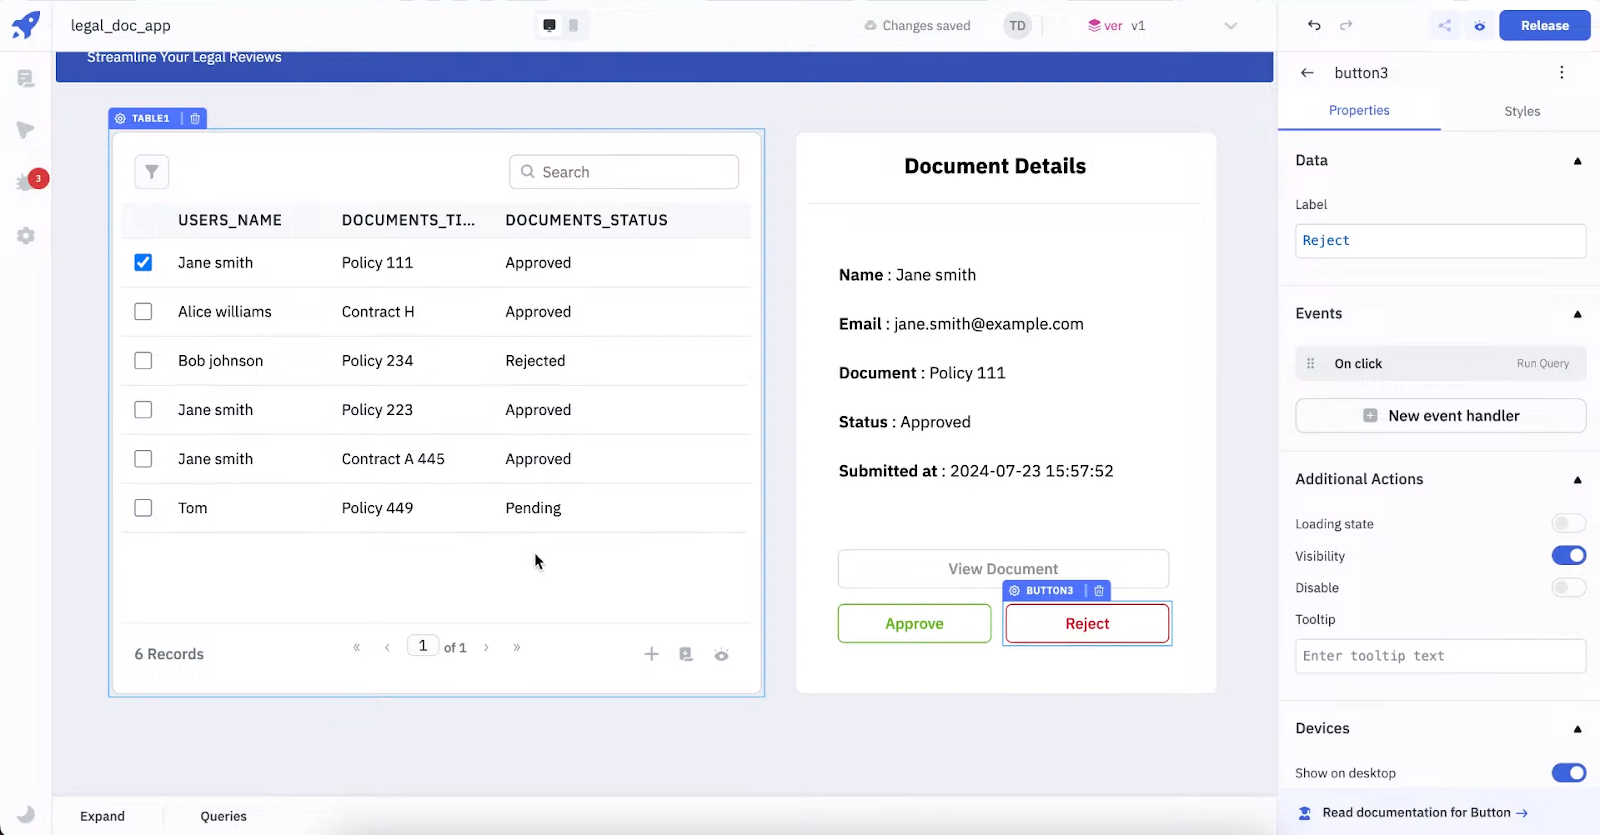This screenshot has width=1600, height=835.
Task: Click the table filter funnel icon
Action: pyautogui.click(x=152, y=172)
